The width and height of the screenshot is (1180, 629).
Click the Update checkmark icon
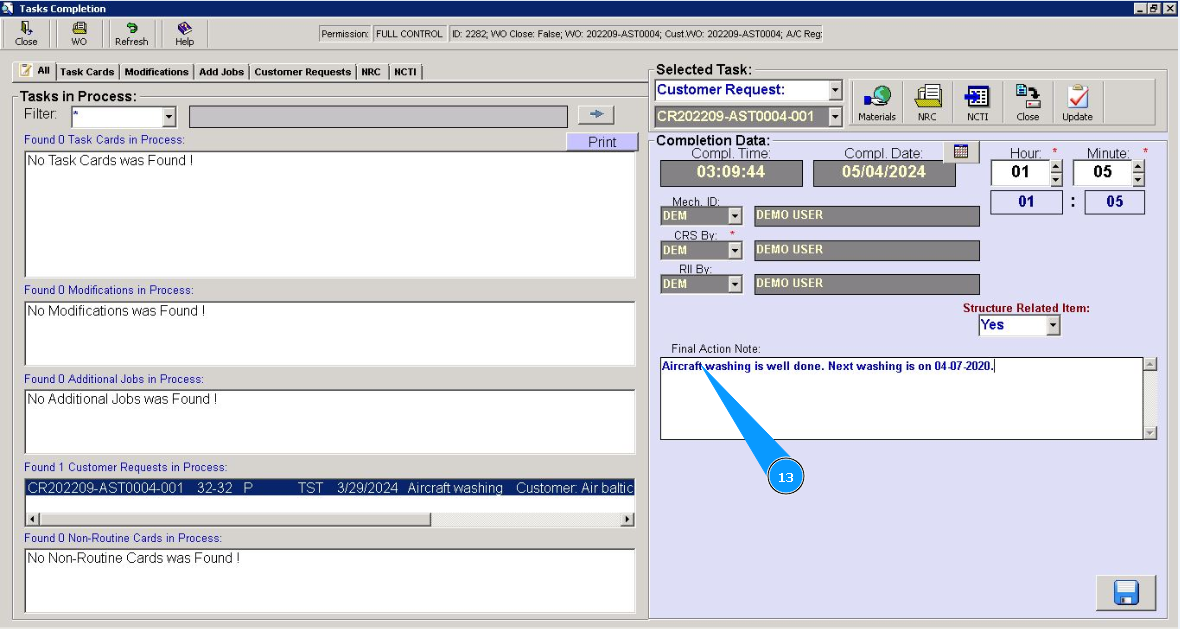point(1078,102)
